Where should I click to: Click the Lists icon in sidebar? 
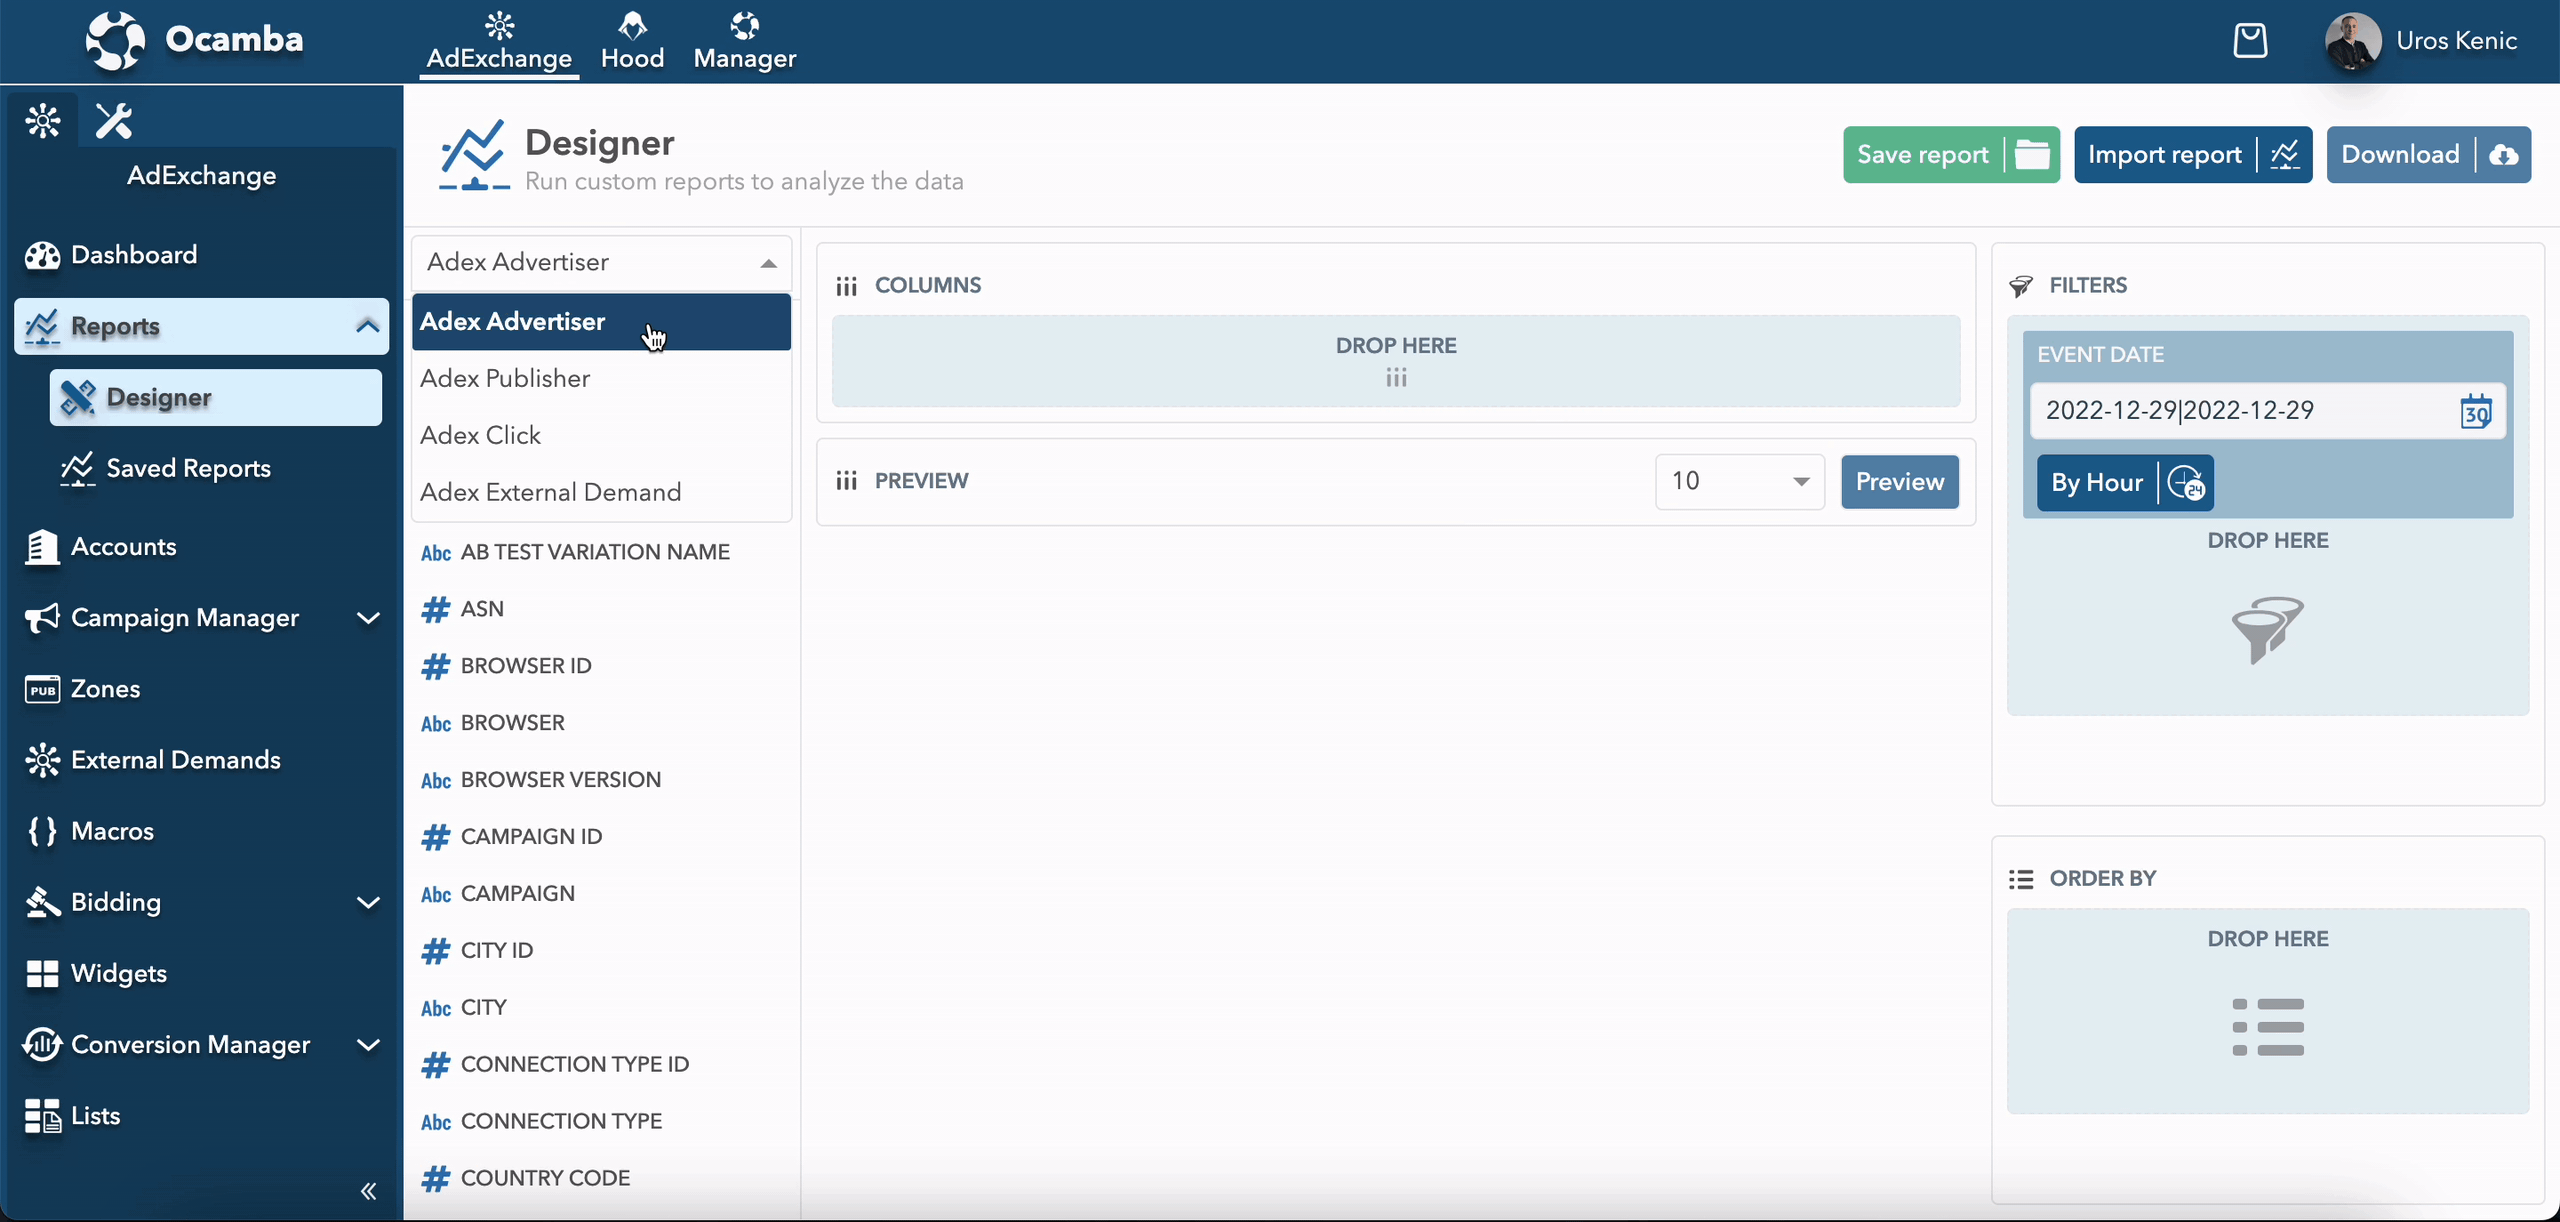click(x=42, y=1116)
